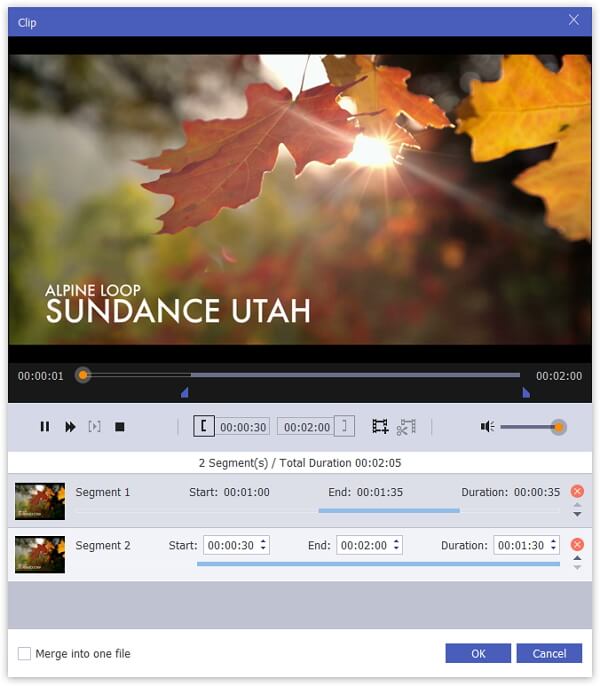Click the left blue clip start marker

[185, 392]
